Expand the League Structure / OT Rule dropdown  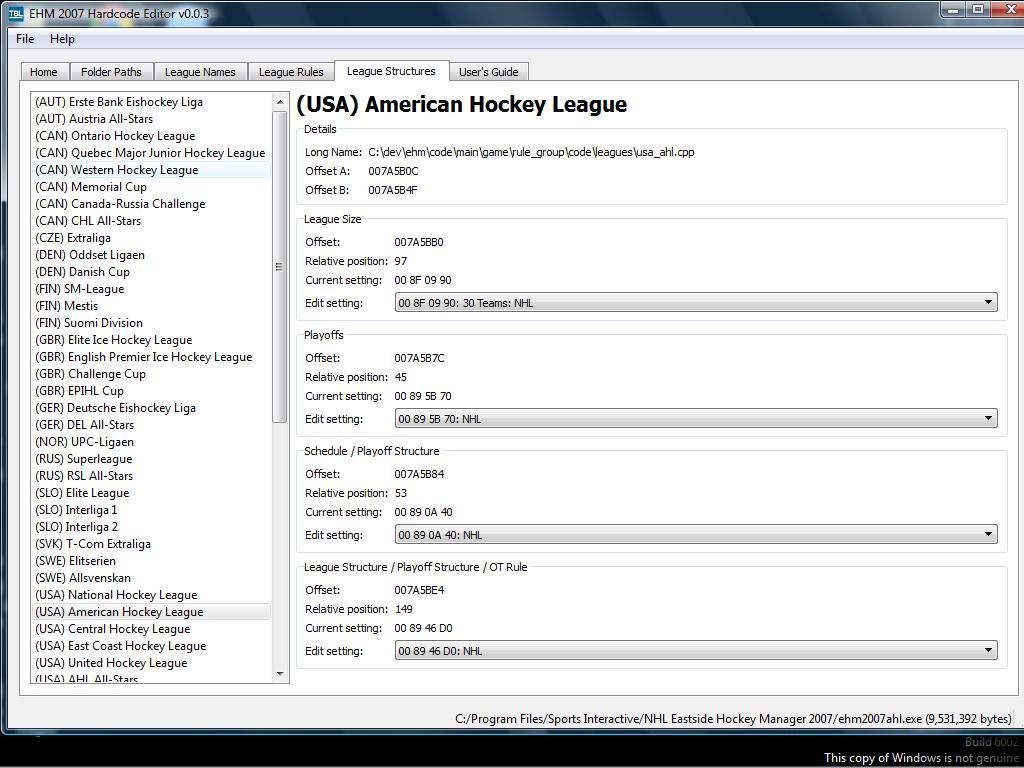[696, 650]
